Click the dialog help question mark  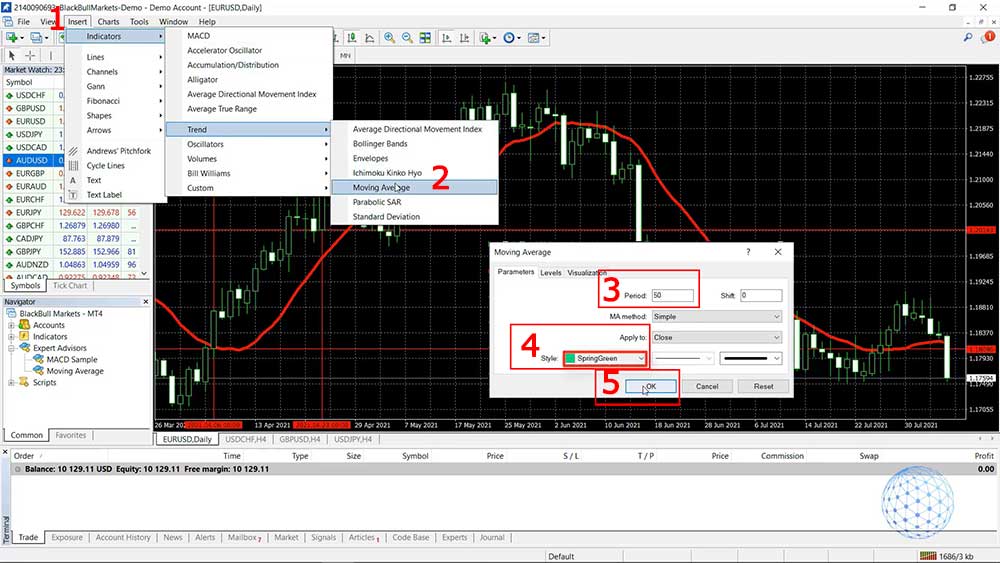point(748,252)
